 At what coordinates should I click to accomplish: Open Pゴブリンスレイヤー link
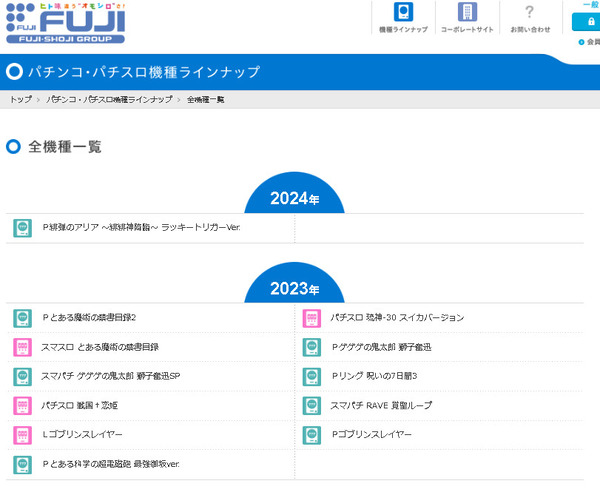(372, 435)
